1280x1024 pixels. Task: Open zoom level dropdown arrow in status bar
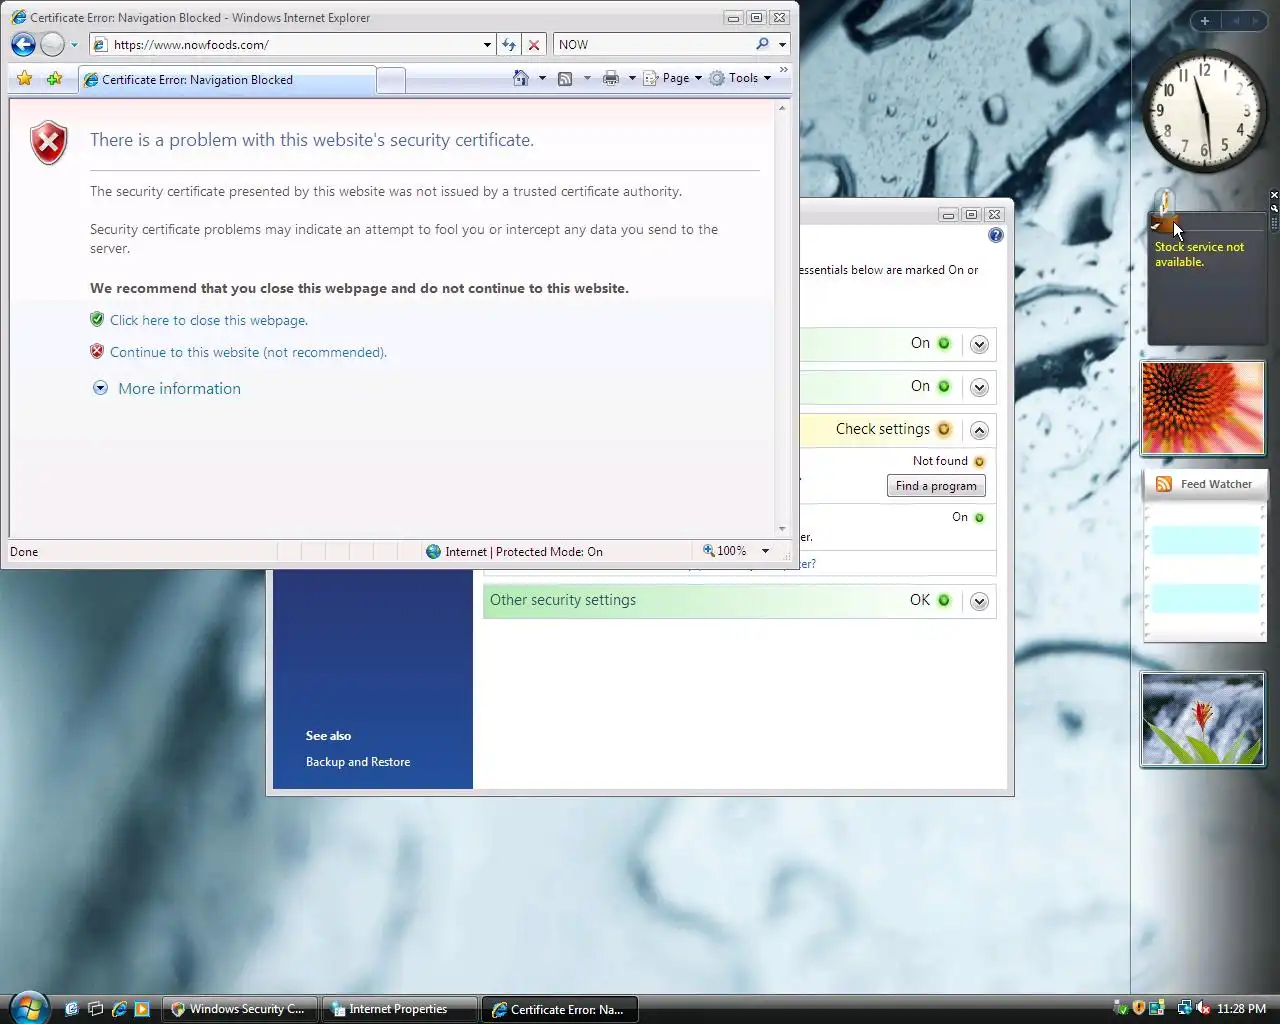coord(765,551)
